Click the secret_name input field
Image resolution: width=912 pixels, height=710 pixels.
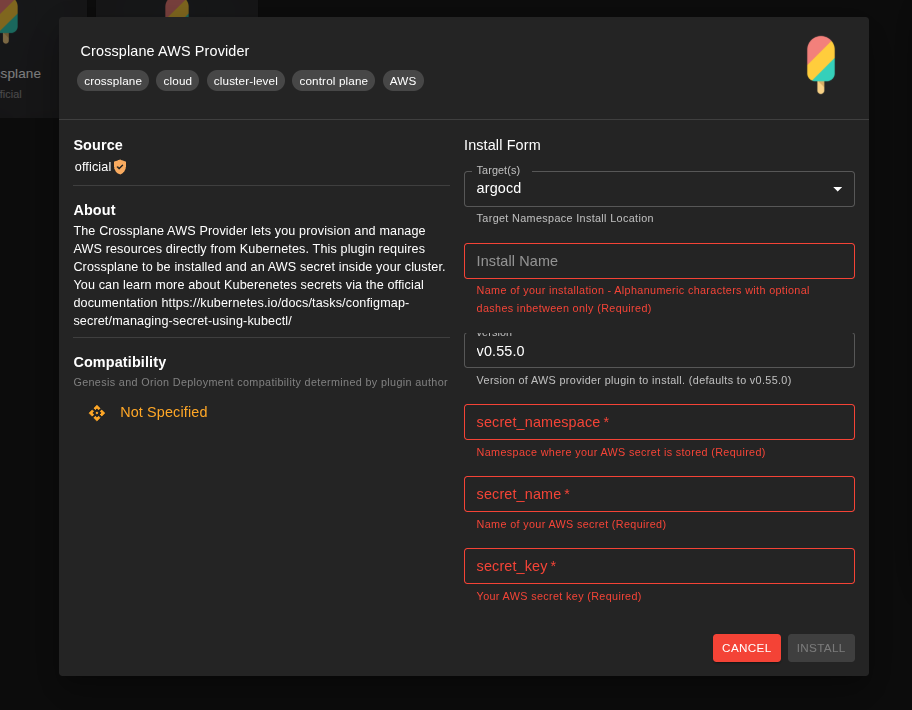click(659, 493)
